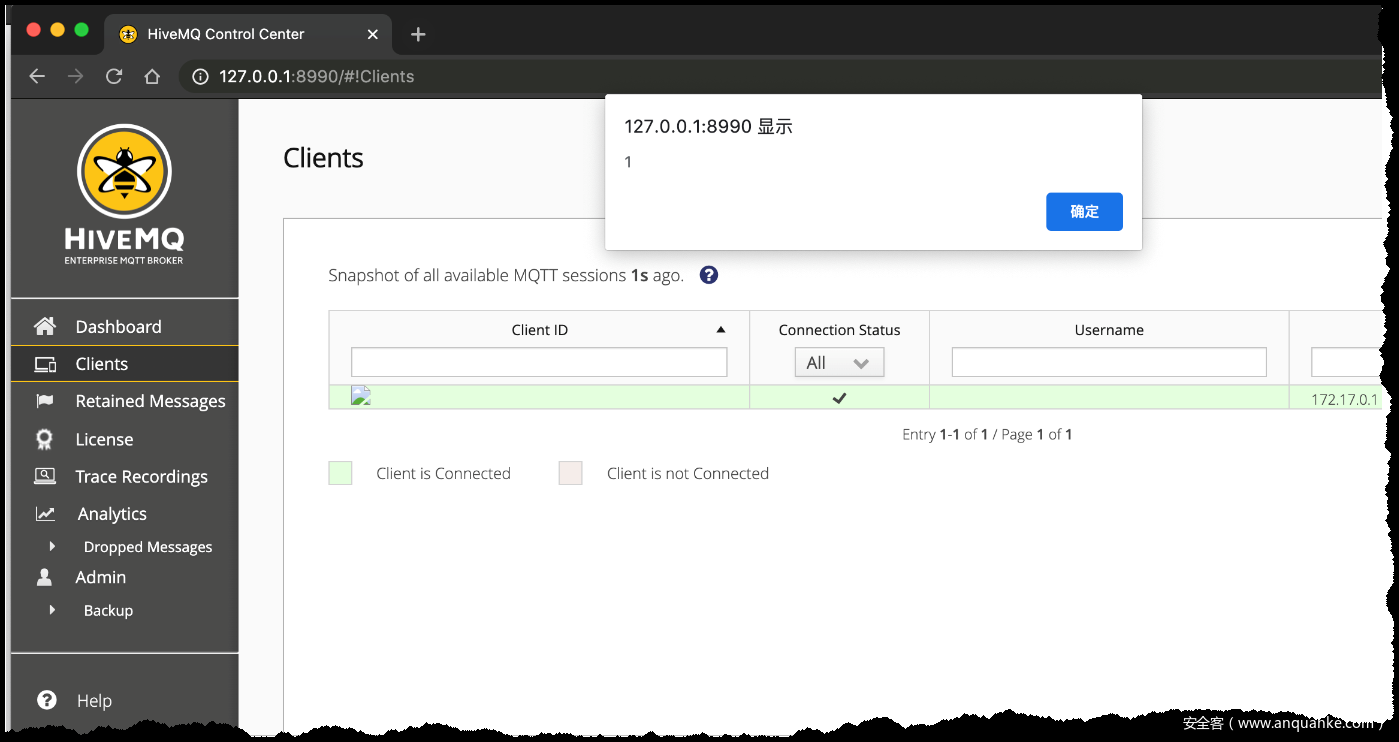This screenshot has height=742, width=1399.
Task: Open the Dashboard home icon
Action: click(44, 326)
